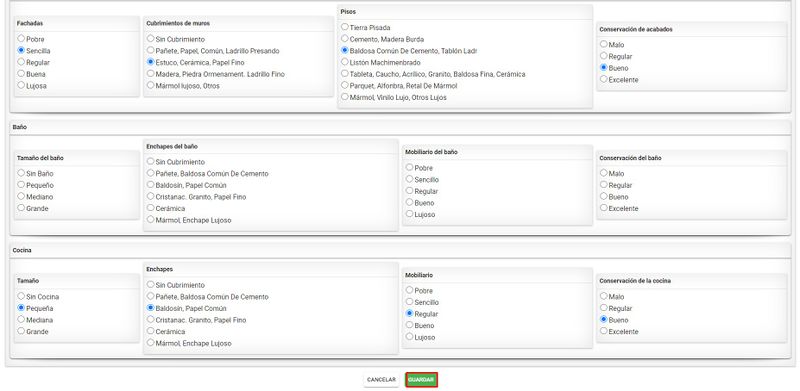Set Mobiliario del baño to Lujoso
The image size is (800, 391).
pyautogui.click(x=409, y=214)
